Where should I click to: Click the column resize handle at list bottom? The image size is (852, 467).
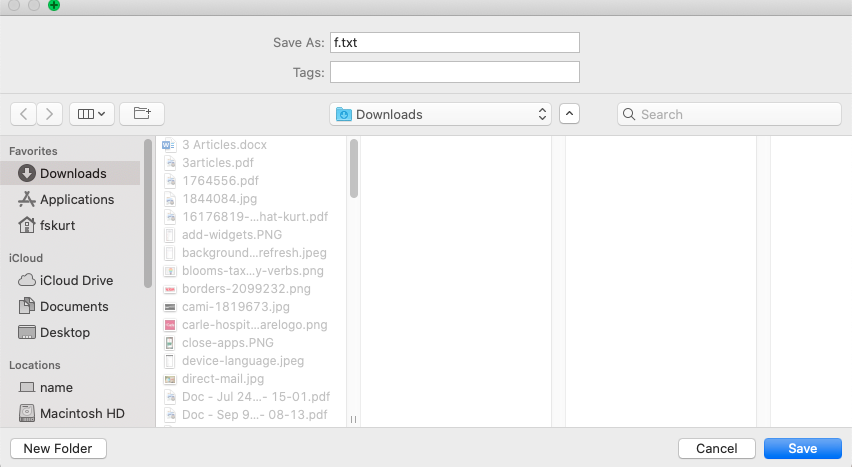pyautogui.click(x=353, y=419)
